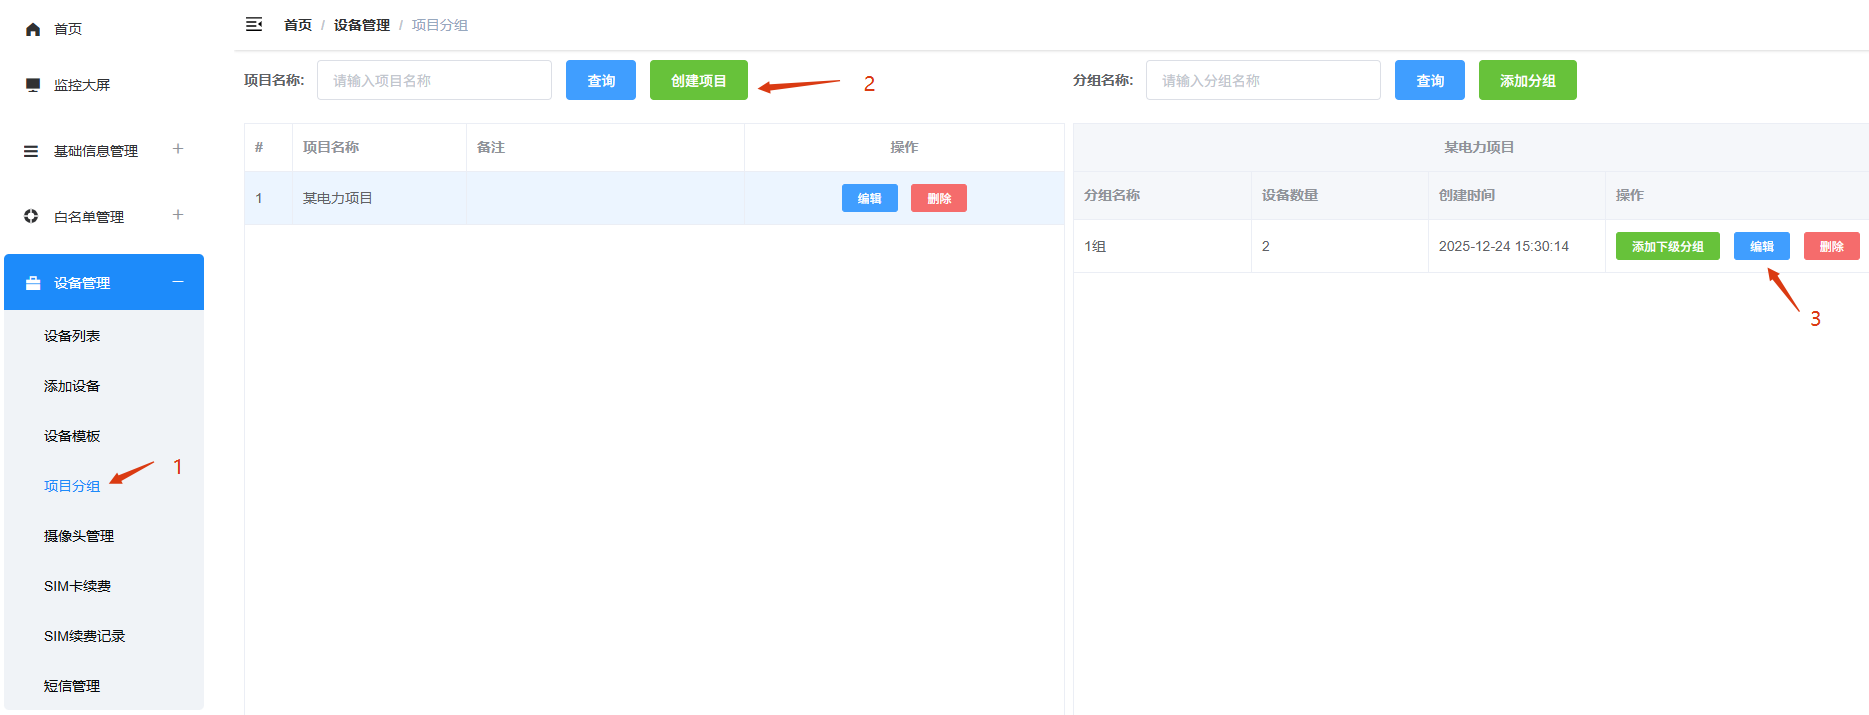
Task: Click the creation time 2025-12-24 15:30:14
Action: pyautogui.click(x=1504, y=246)
